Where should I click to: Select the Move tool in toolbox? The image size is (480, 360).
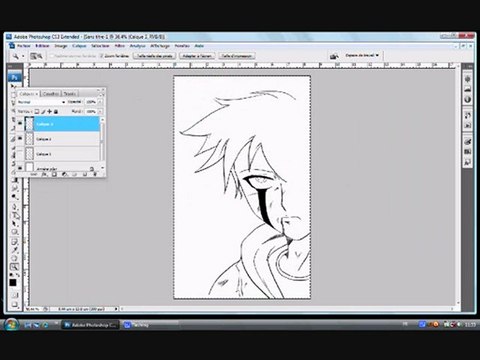14,87
